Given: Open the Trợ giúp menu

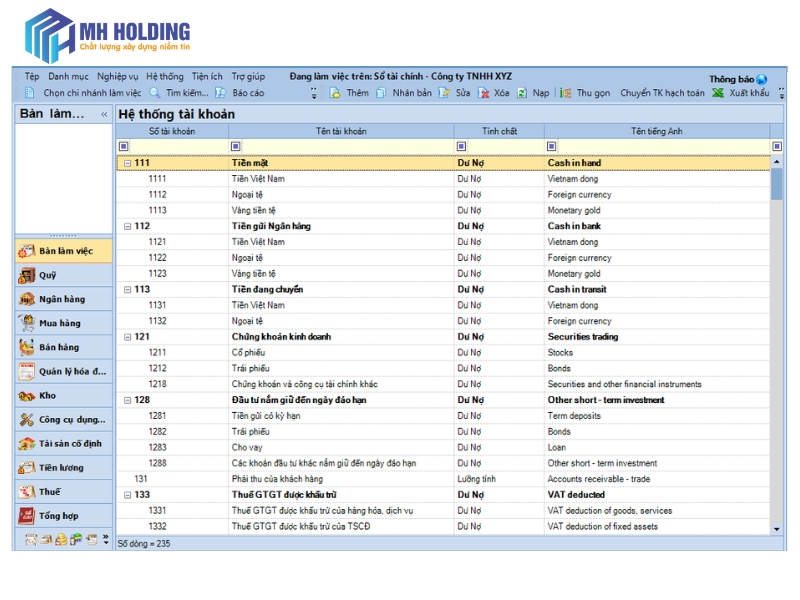Looking at the screenshot, I should [248, 77].
